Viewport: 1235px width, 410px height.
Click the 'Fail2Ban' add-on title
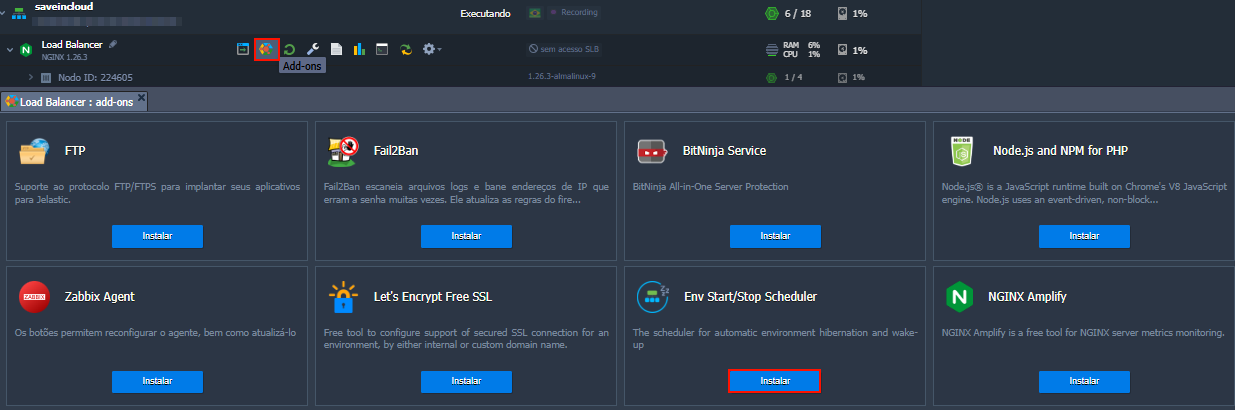(x=396, y=151)
